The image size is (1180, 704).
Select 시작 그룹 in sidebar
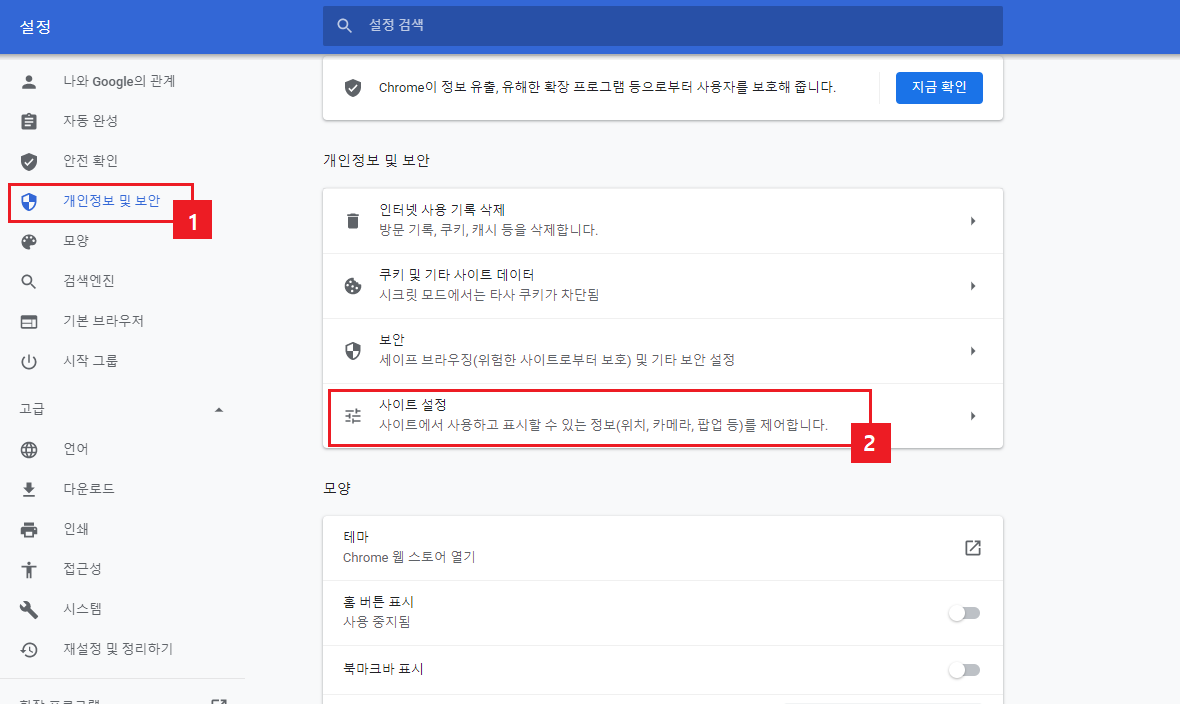tap(90, 361)
